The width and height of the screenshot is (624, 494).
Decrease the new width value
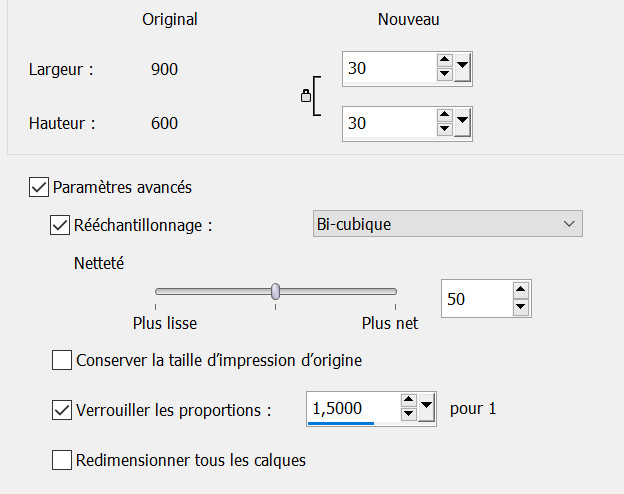coord(444,75)
